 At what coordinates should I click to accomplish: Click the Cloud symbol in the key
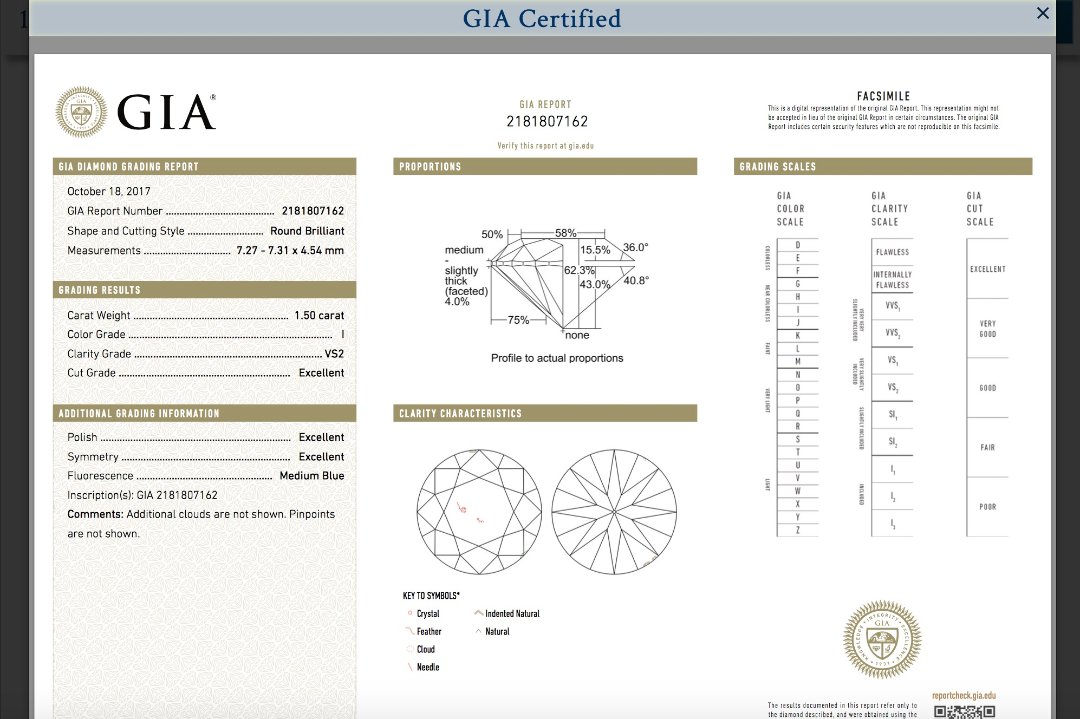[410, 649]
